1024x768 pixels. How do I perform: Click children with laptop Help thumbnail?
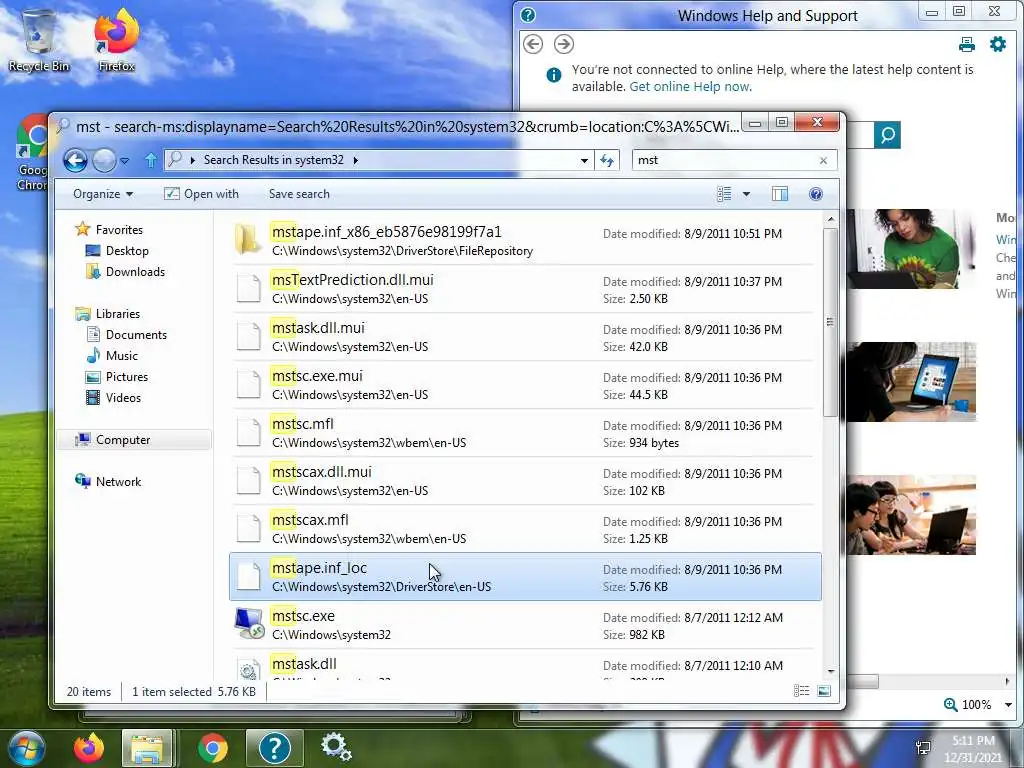click(x=910, y=515)
